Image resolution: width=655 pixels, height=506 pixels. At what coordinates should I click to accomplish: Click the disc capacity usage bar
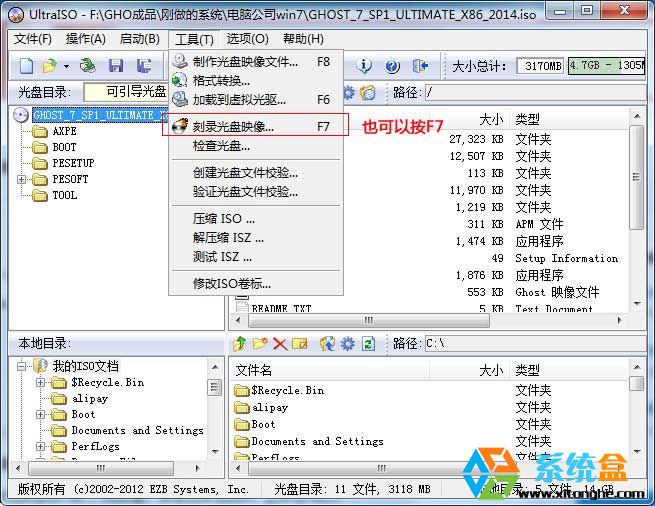click(606, 66)
